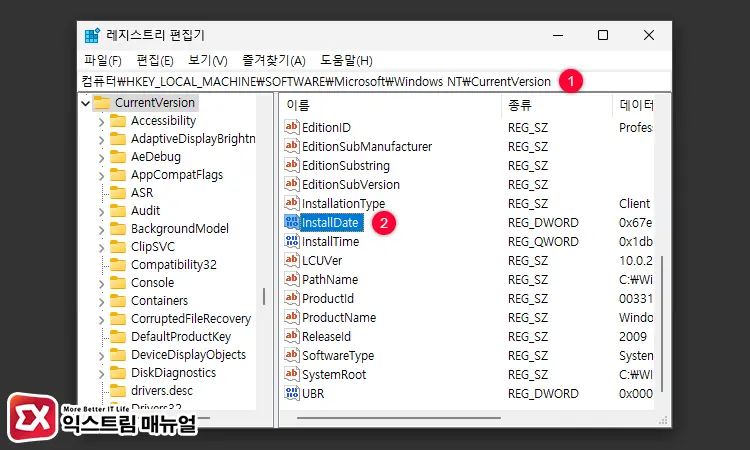Collapse the CurrentVersion tree node
The height and width of the screenshot is (450, 750).
click(x=86, y=103)
